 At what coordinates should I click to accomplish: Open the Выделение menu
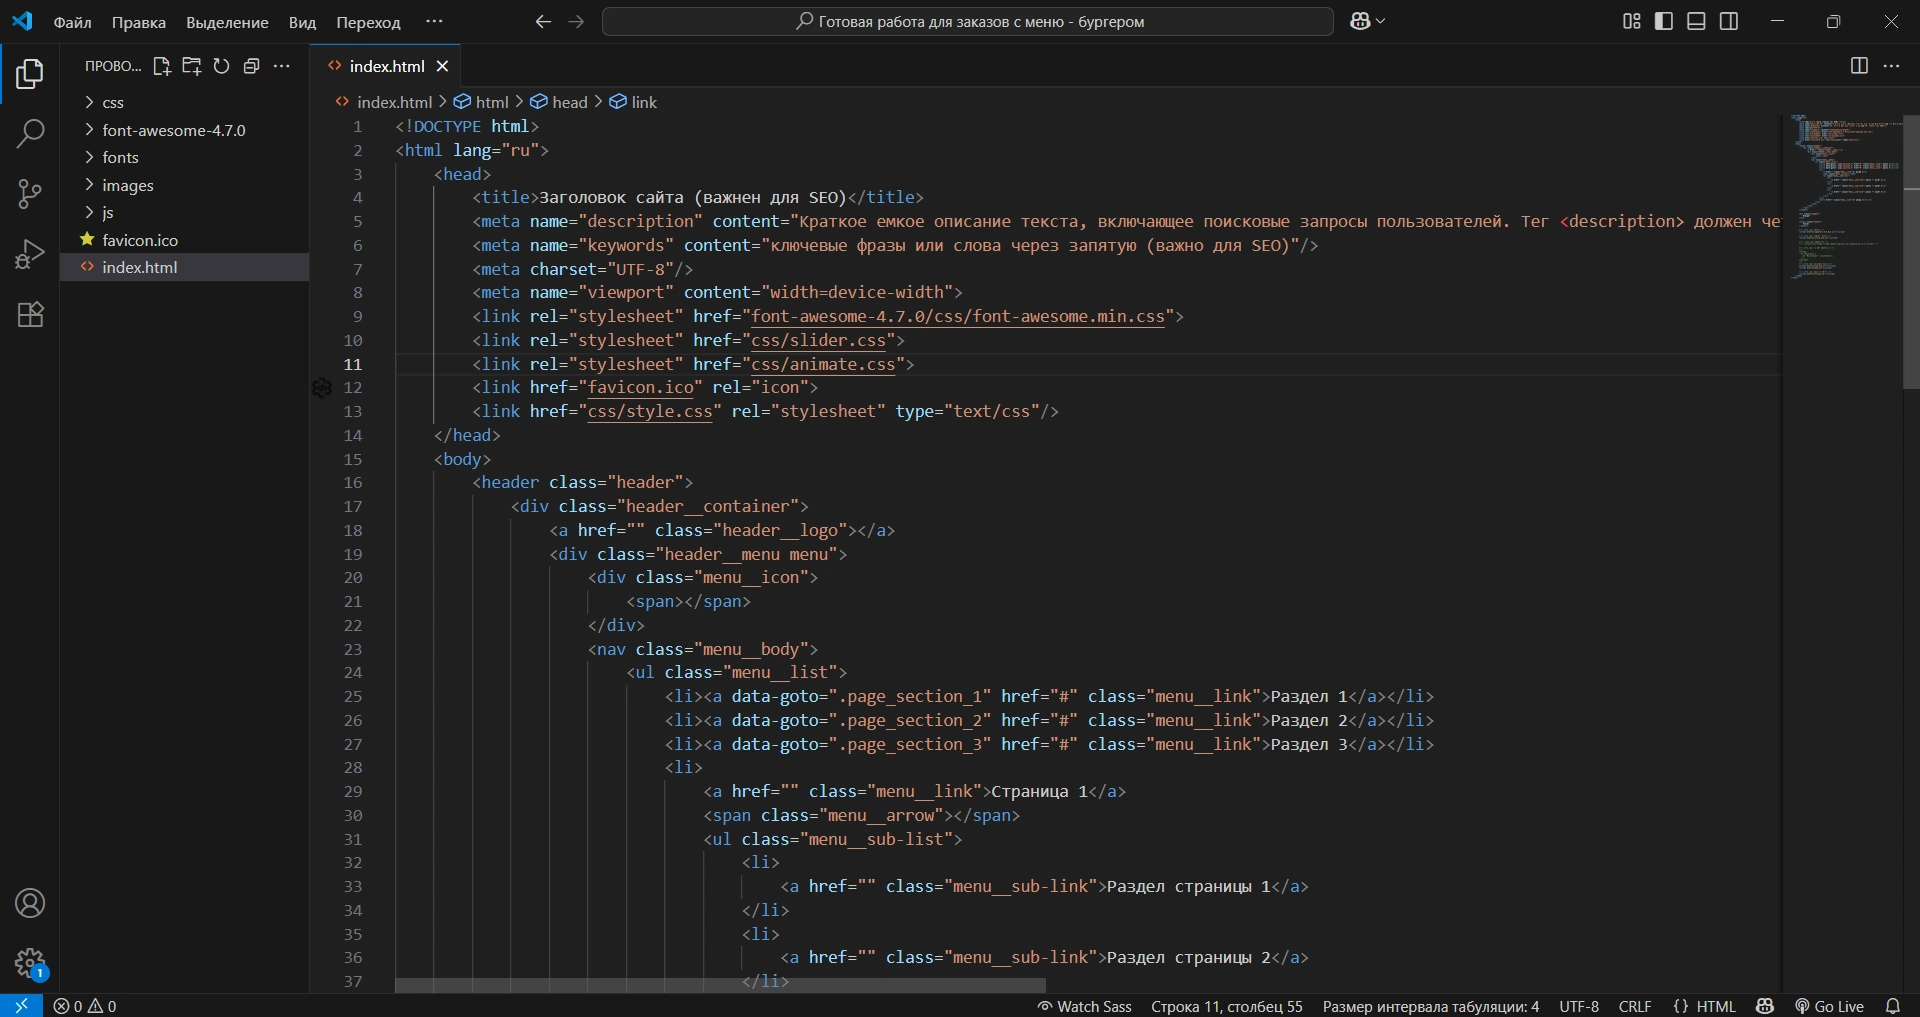coord(227,22)
